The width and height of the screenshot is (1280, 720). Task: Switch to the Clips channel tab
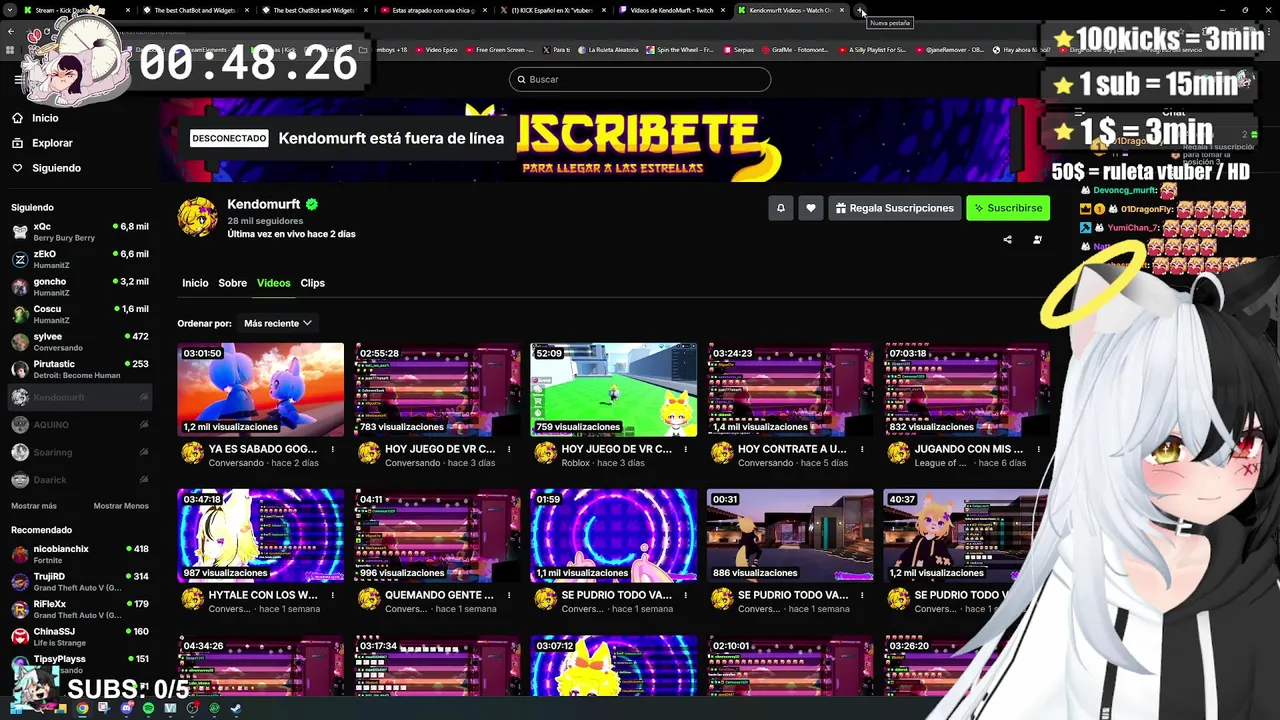(312, 283)
